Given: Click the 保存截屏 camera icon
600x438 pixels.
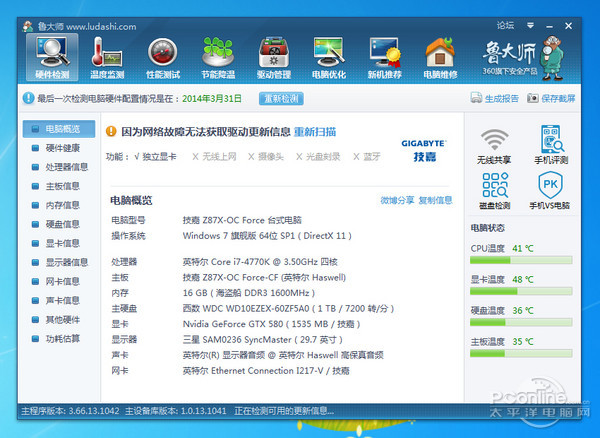Looking at the screenshot, I should (x=533, y=98).
